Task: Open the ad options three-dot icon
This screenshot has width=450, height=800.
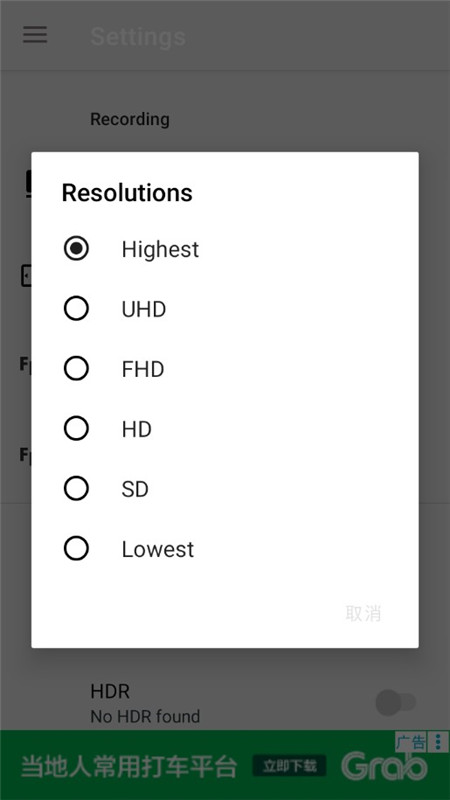Action: coord(438,741)
